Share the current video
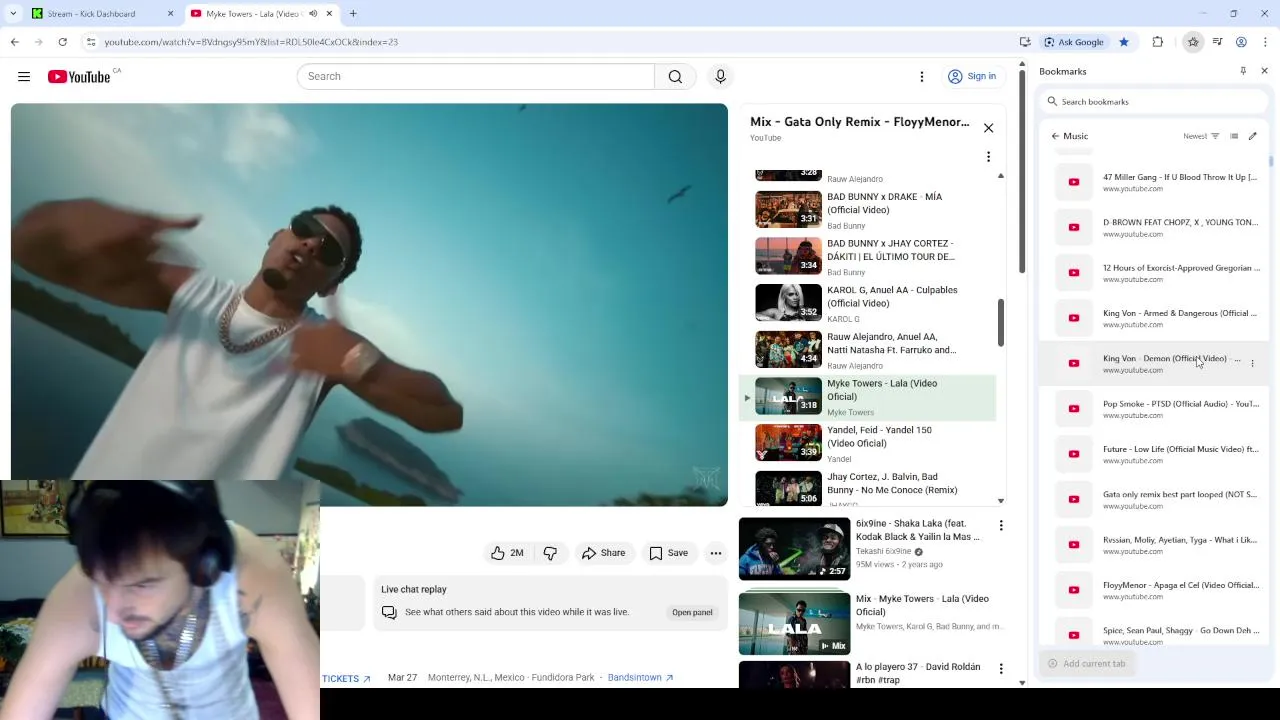 point(603,553)
